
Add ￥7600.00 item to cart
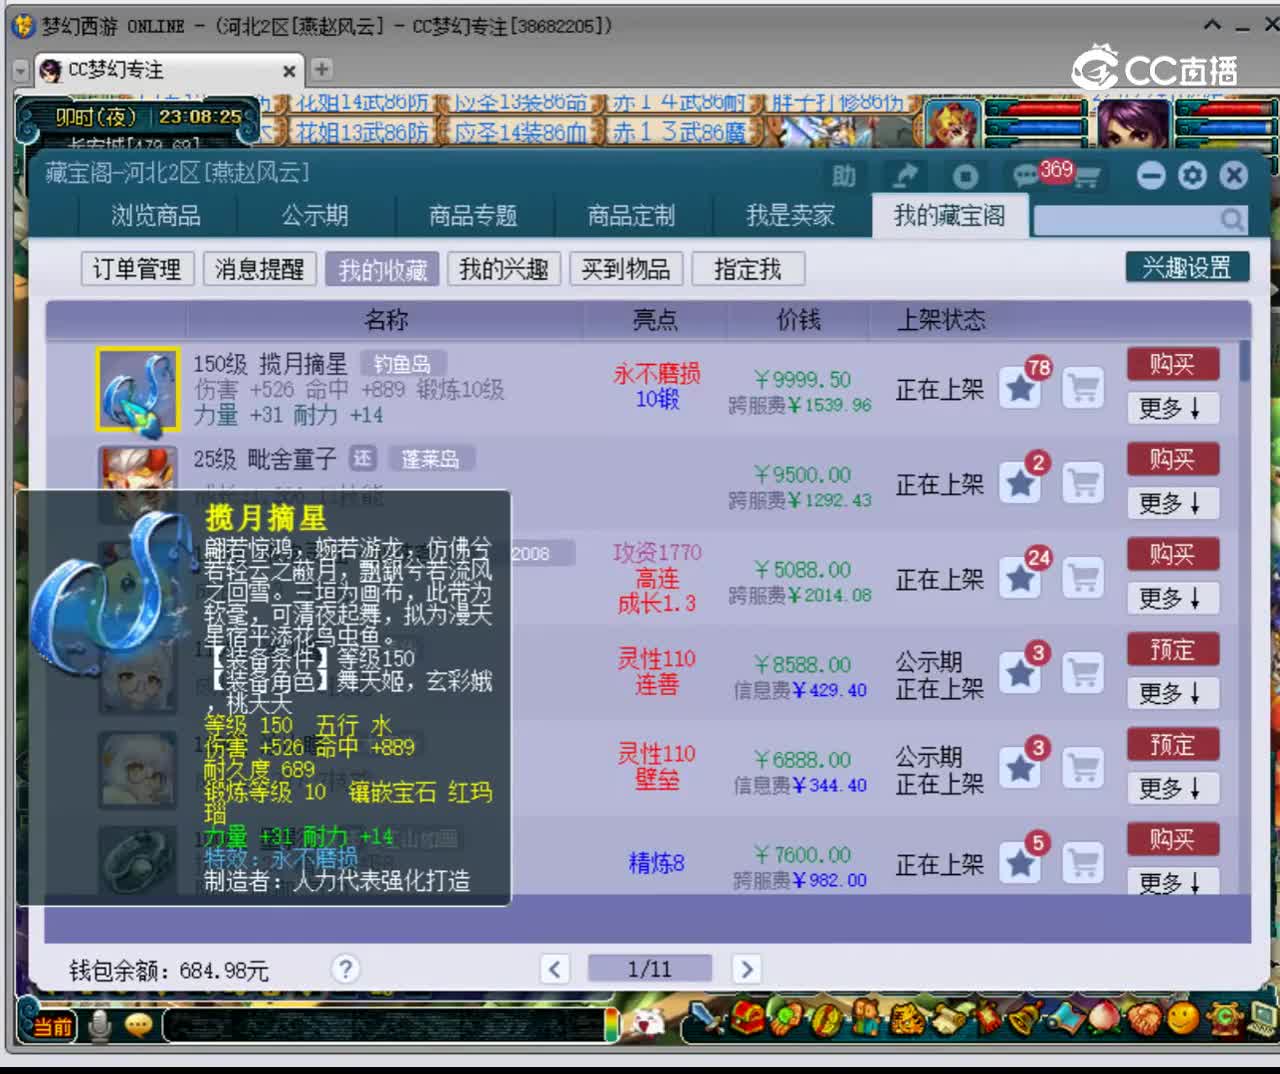[x=1083, y=862]
